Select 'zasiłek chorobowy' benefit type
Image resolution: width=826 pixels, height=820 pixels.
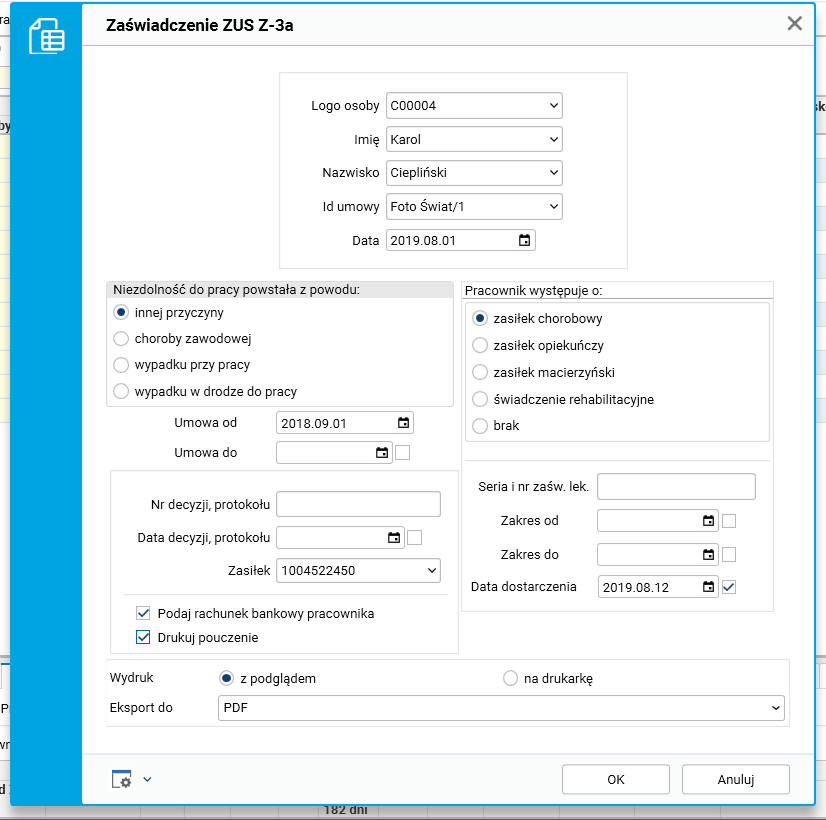[x=480, y=319]
